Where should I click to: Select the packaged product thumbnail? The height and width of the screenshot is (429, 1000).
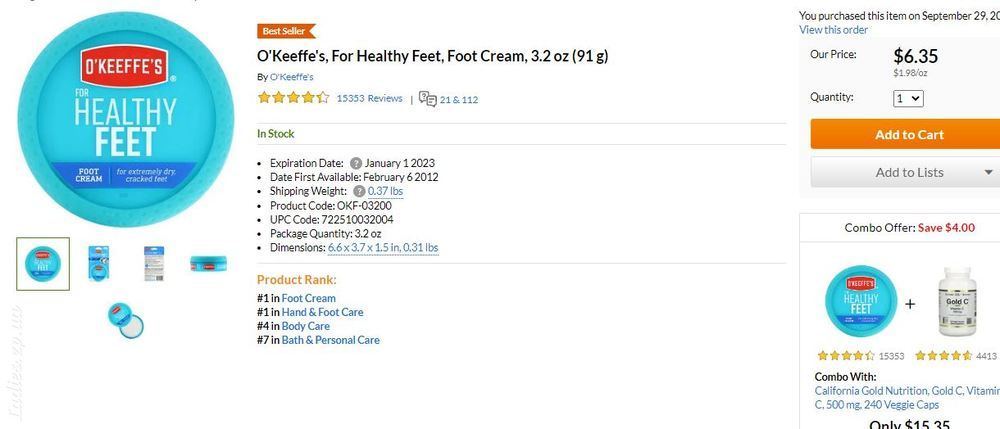pyautogui.click(x=98, y=263)
